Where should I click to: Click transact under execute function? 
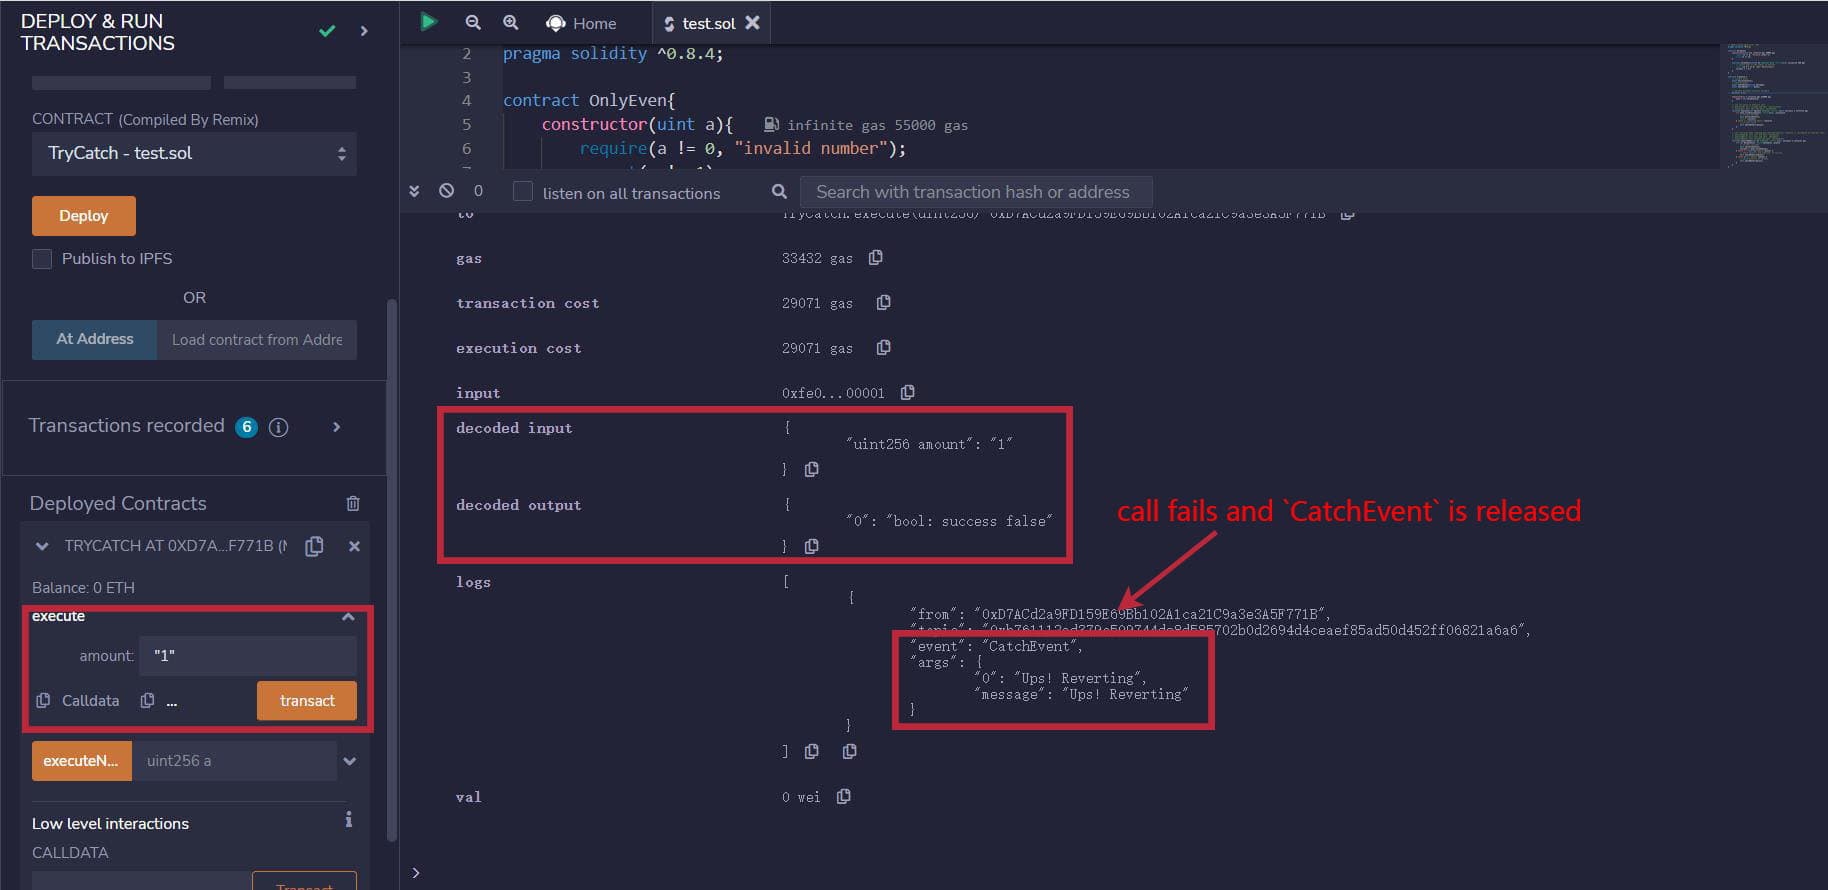click(x=306, y=701)
